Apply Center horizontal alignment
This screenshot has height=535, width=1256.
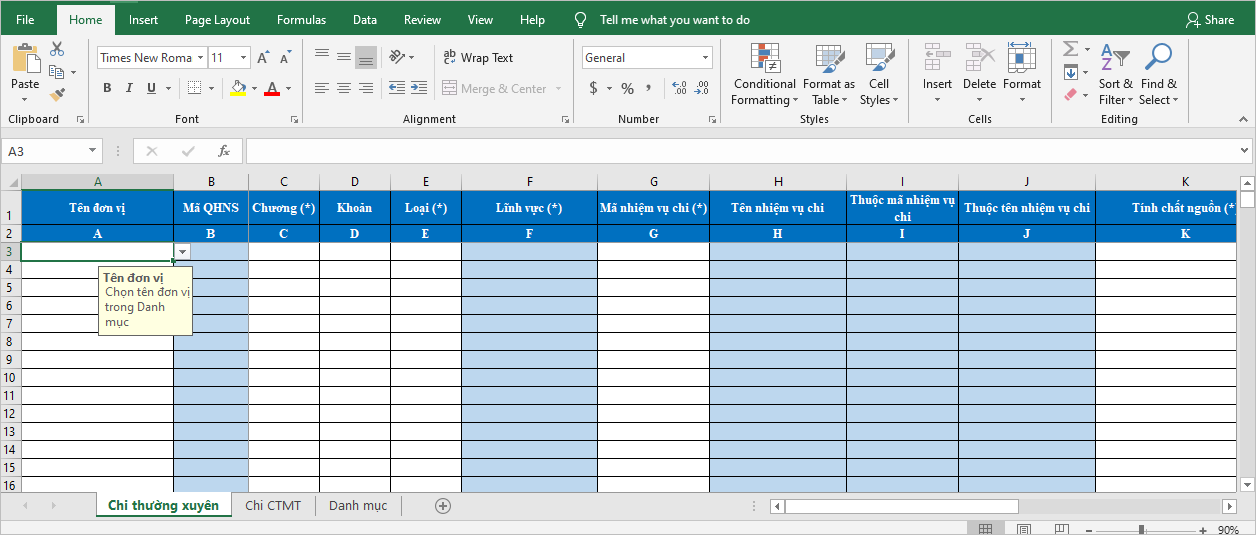344,88
